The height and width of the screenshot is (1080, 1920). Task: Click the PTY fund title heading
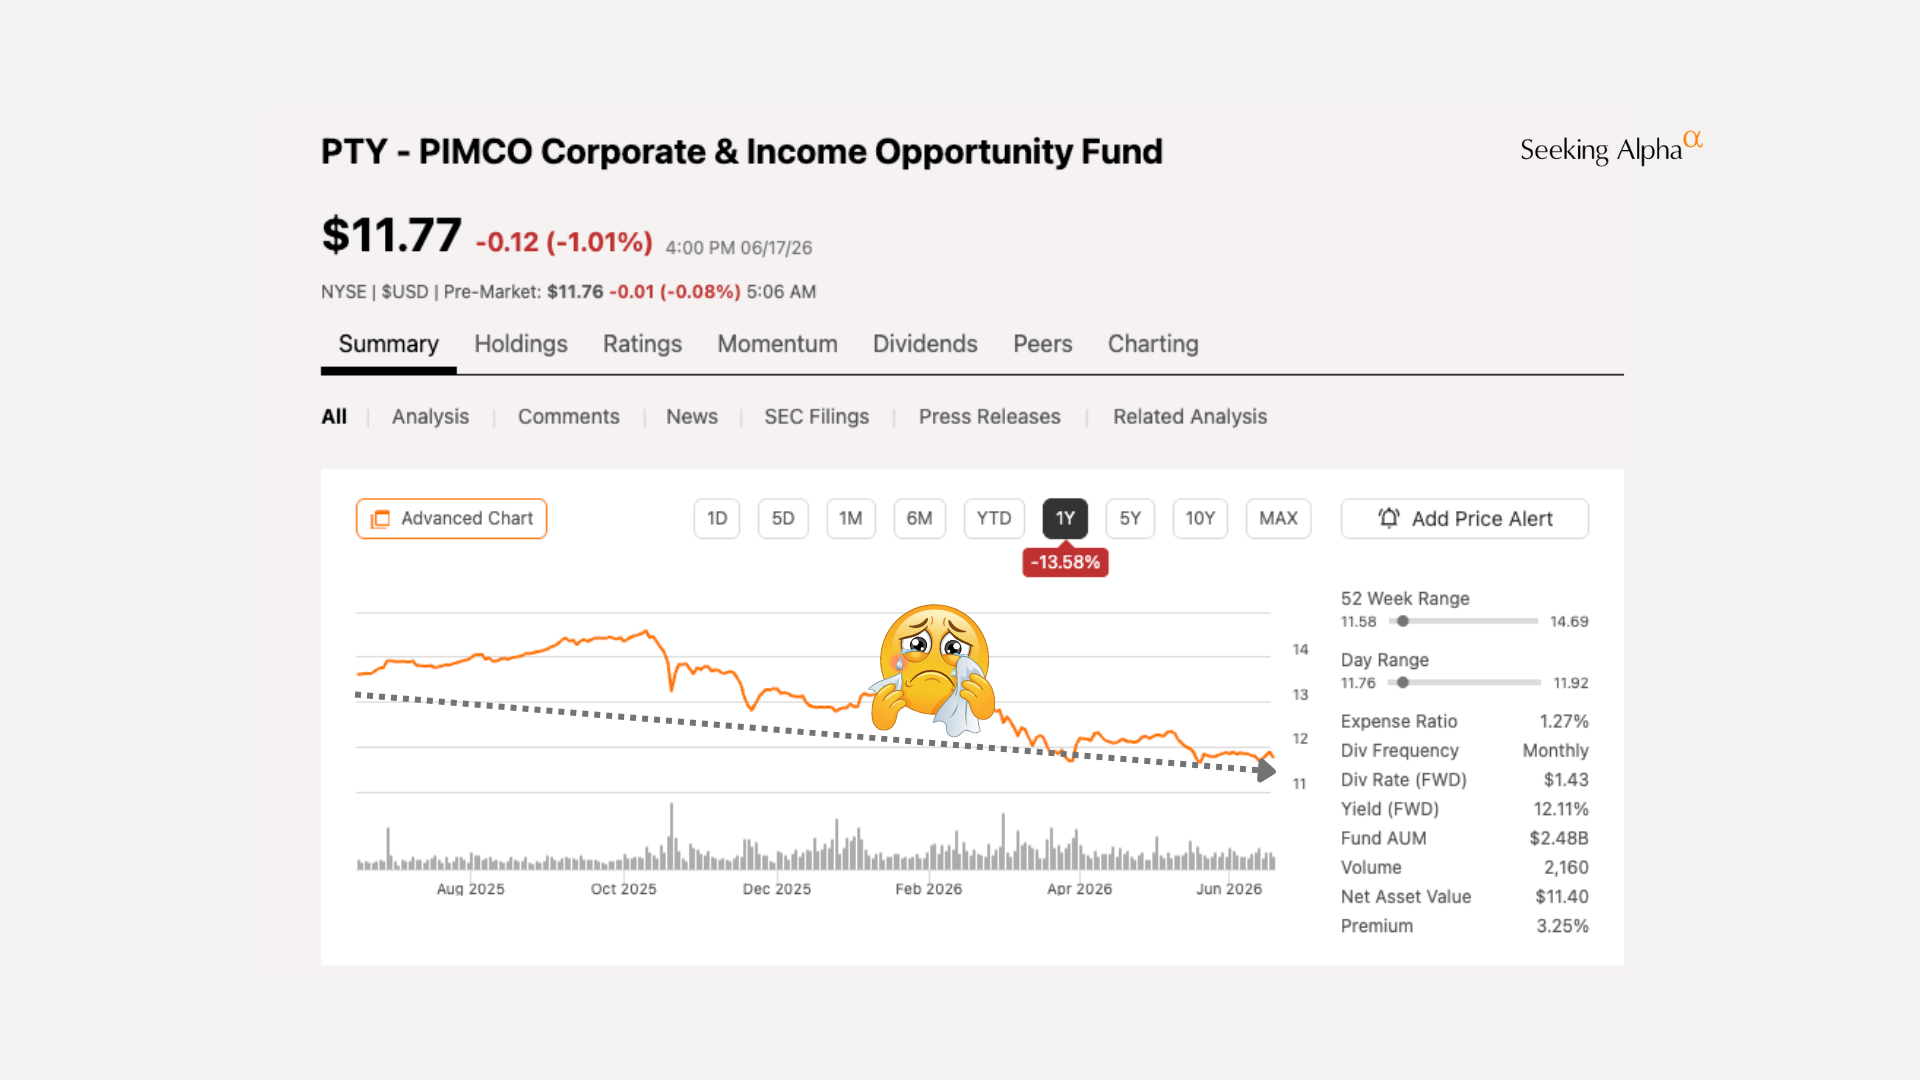pyautogui.click(x=741, y=151)
